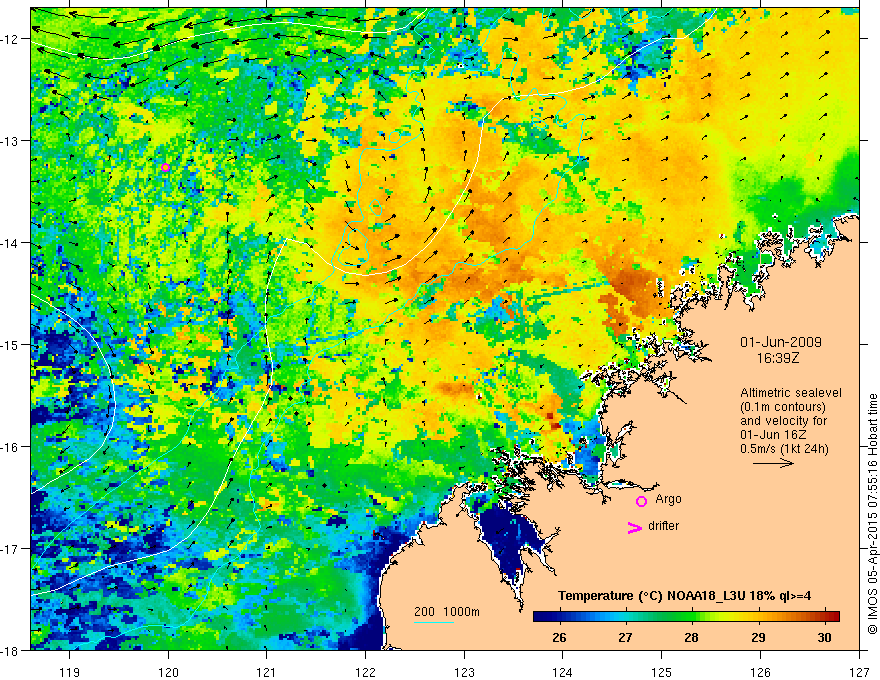Image resolution: width=880 pixels, height=680 pixels.
Task: Click the '0.5m/s (1kt 24h)' scale label
Action: click(784, 449)
